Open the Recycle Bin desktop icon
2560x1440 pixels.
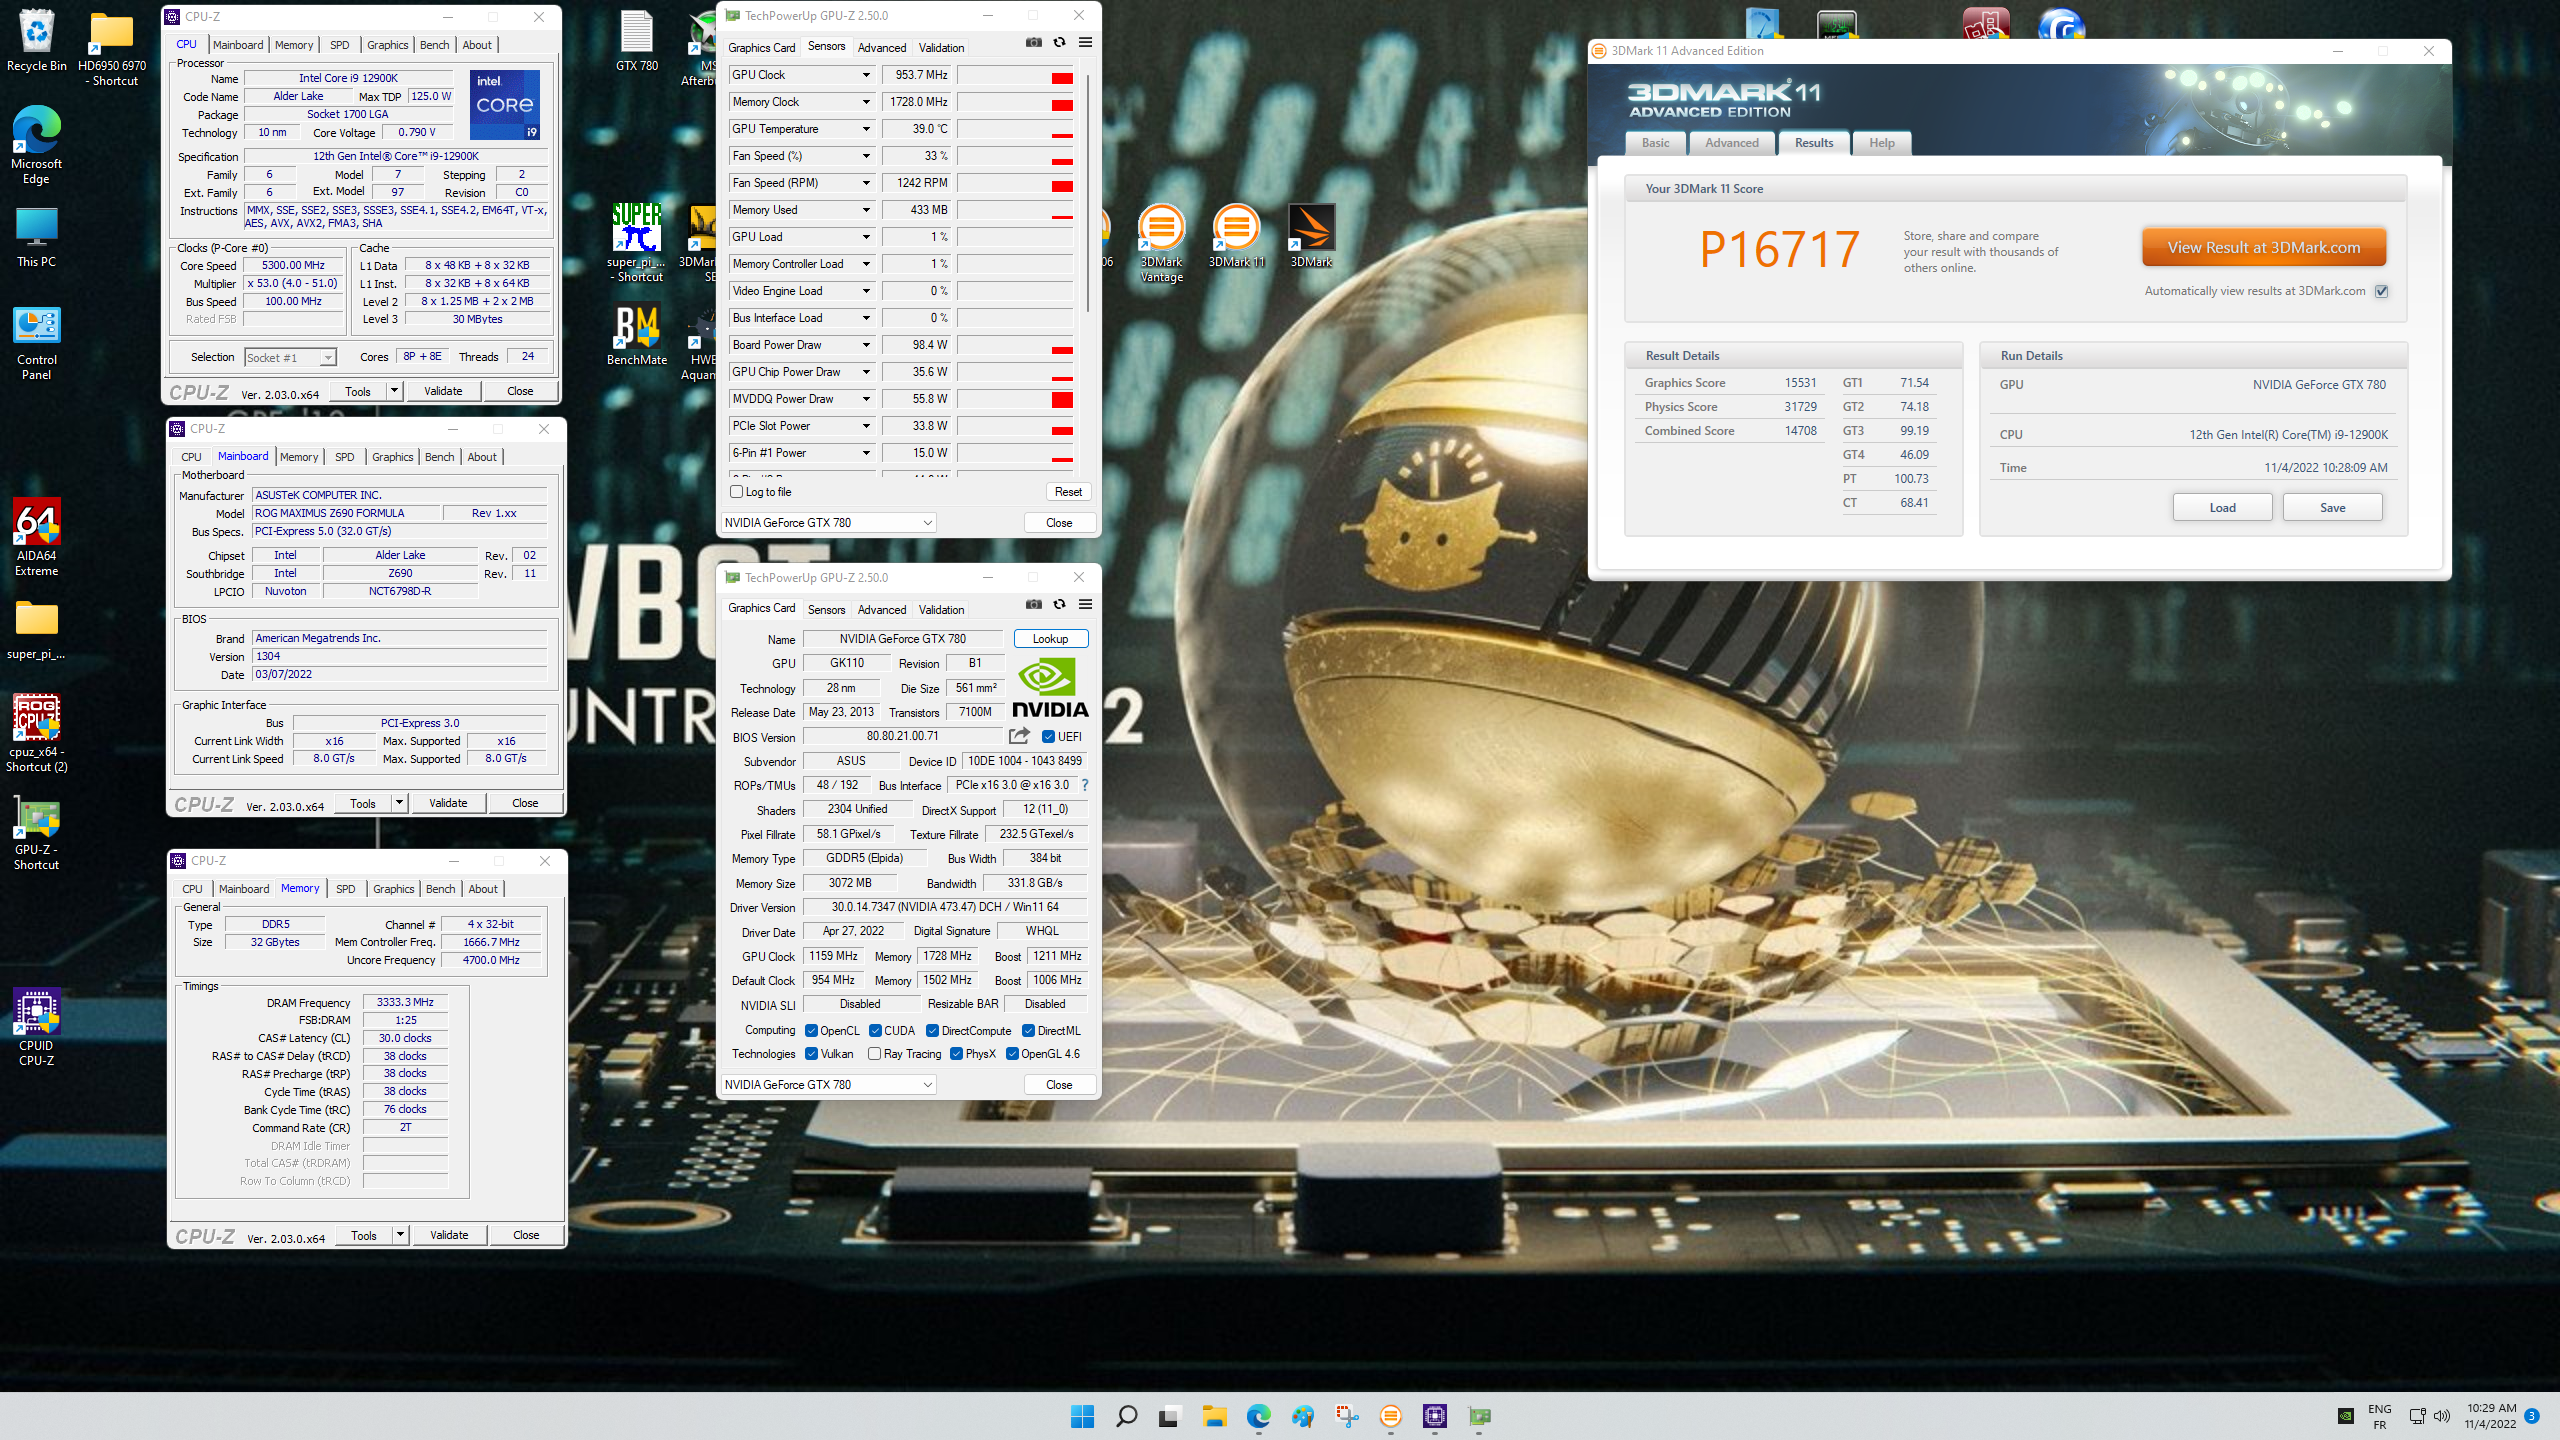click(x=36, y=41)
